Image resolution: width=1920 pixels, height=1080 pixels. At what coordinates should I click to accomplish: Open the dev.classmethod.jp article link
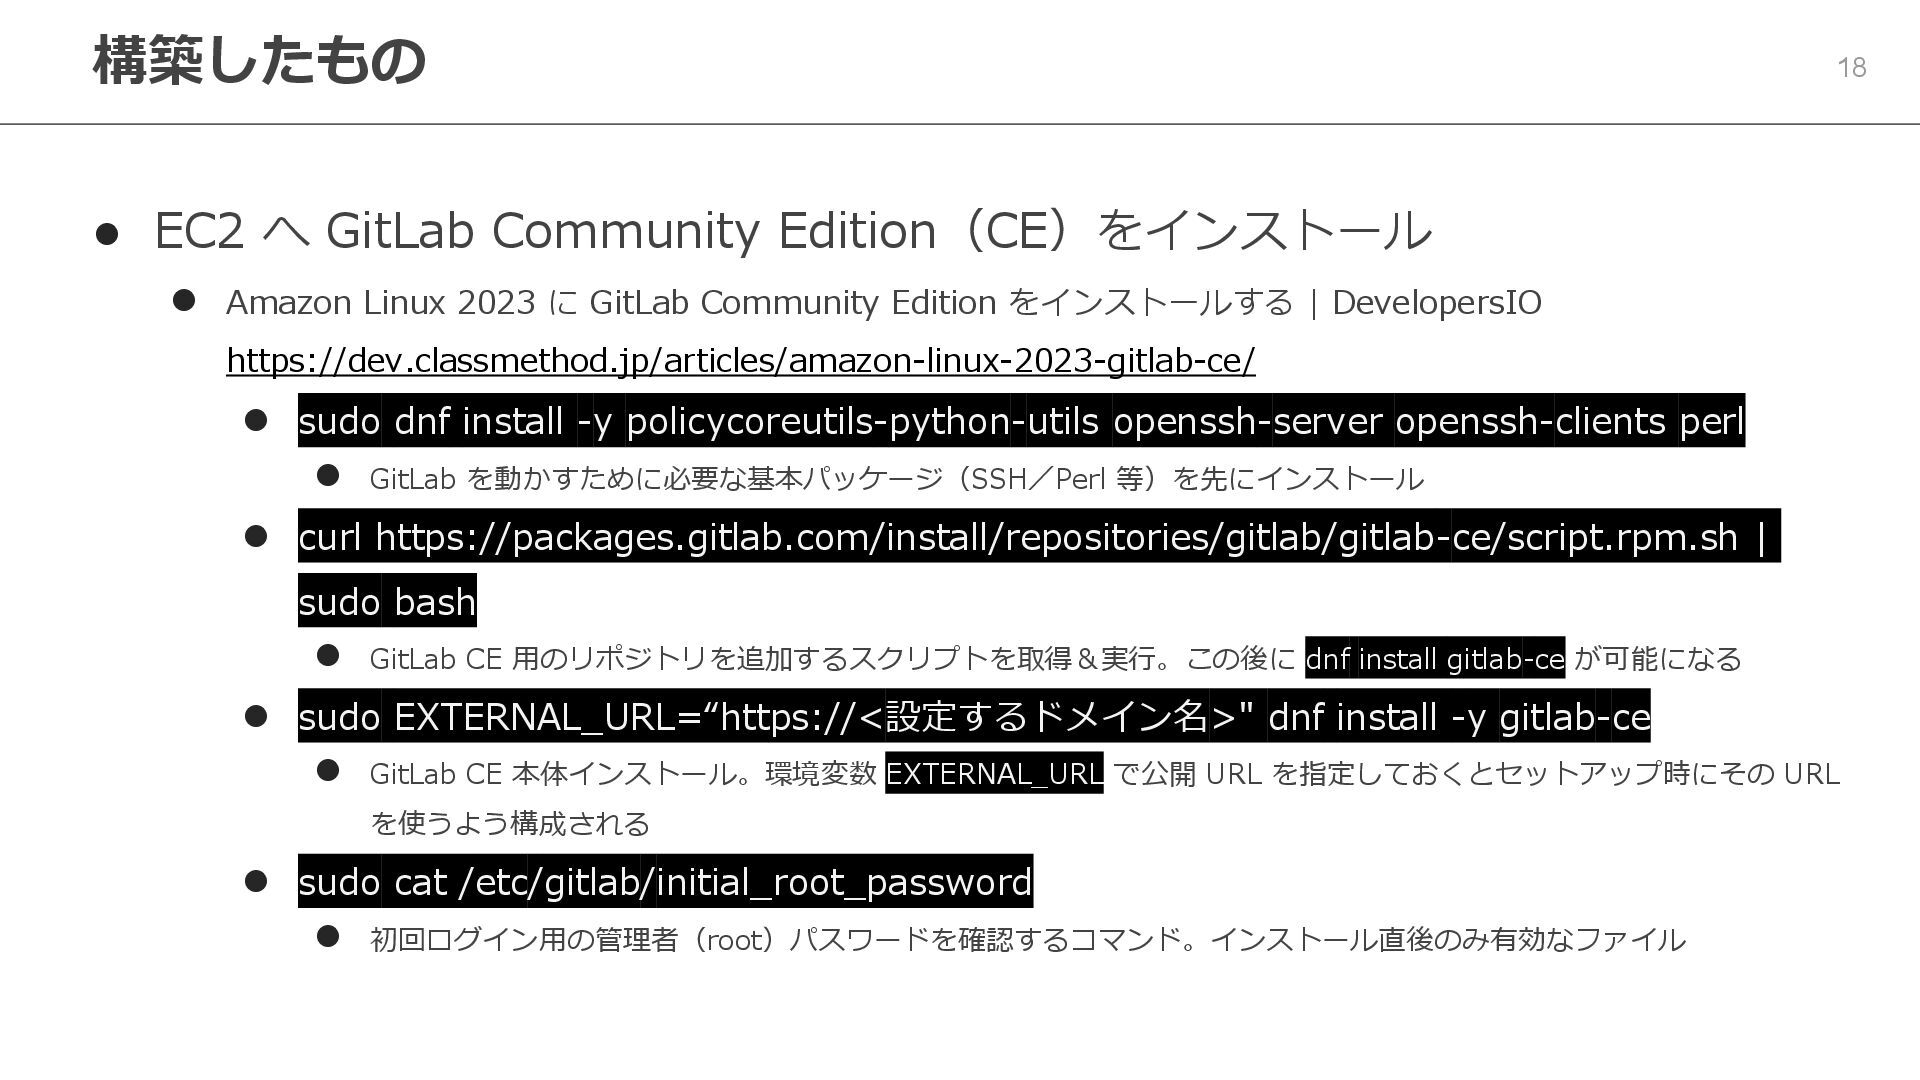pos(740,360)
